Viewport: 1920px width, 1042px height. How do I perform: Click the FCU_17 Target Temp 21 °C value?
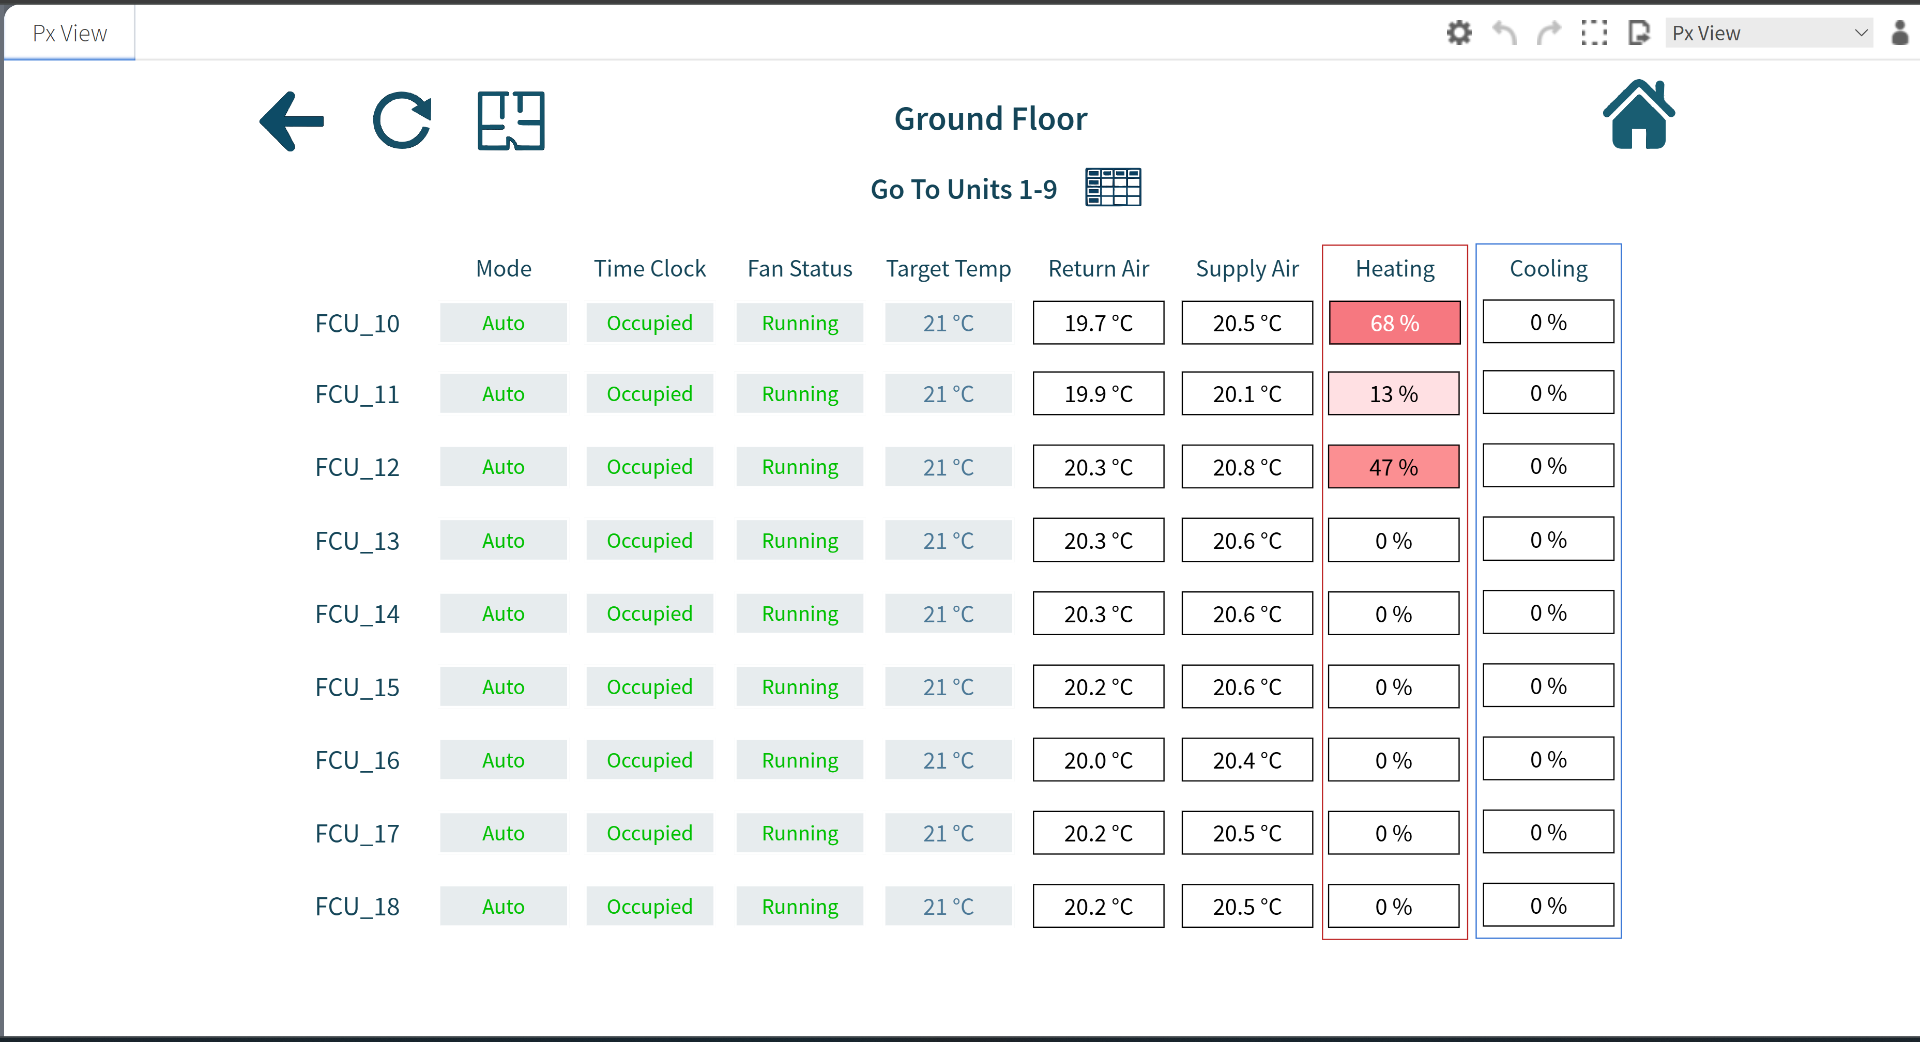click(x=948, y=833)
